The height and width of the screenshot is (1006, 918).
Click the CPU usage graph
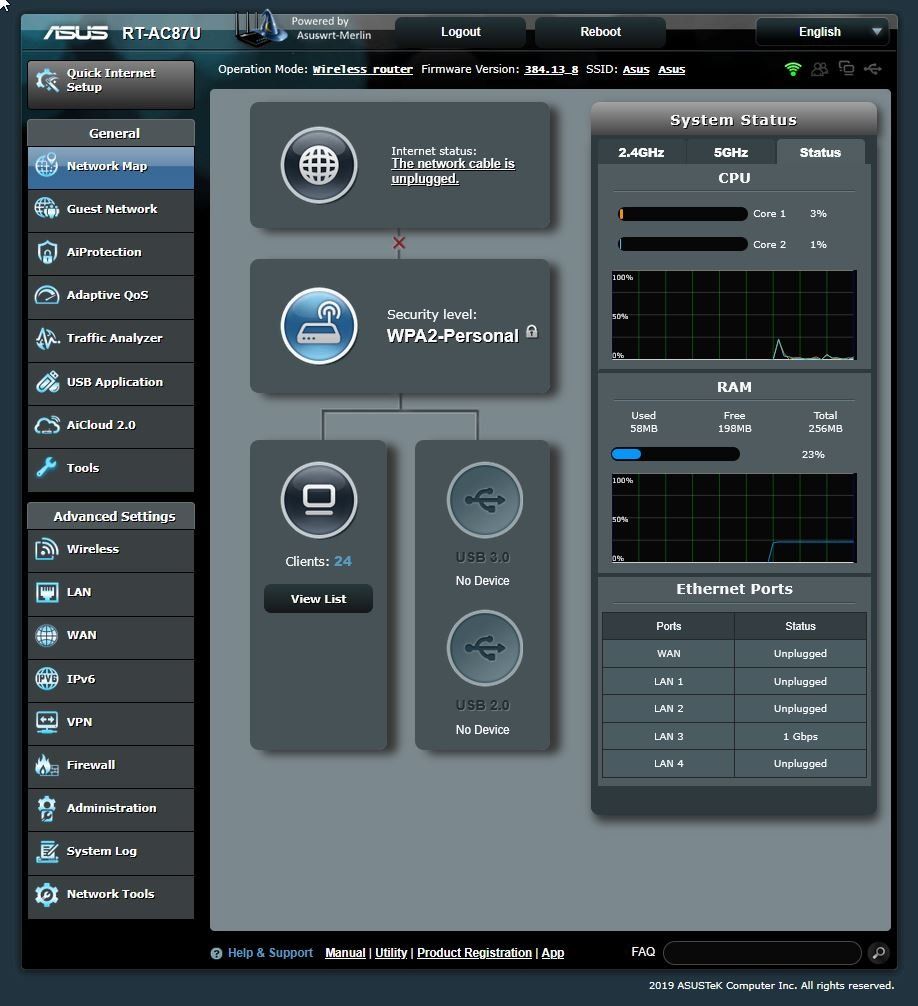tap(734, 315)
